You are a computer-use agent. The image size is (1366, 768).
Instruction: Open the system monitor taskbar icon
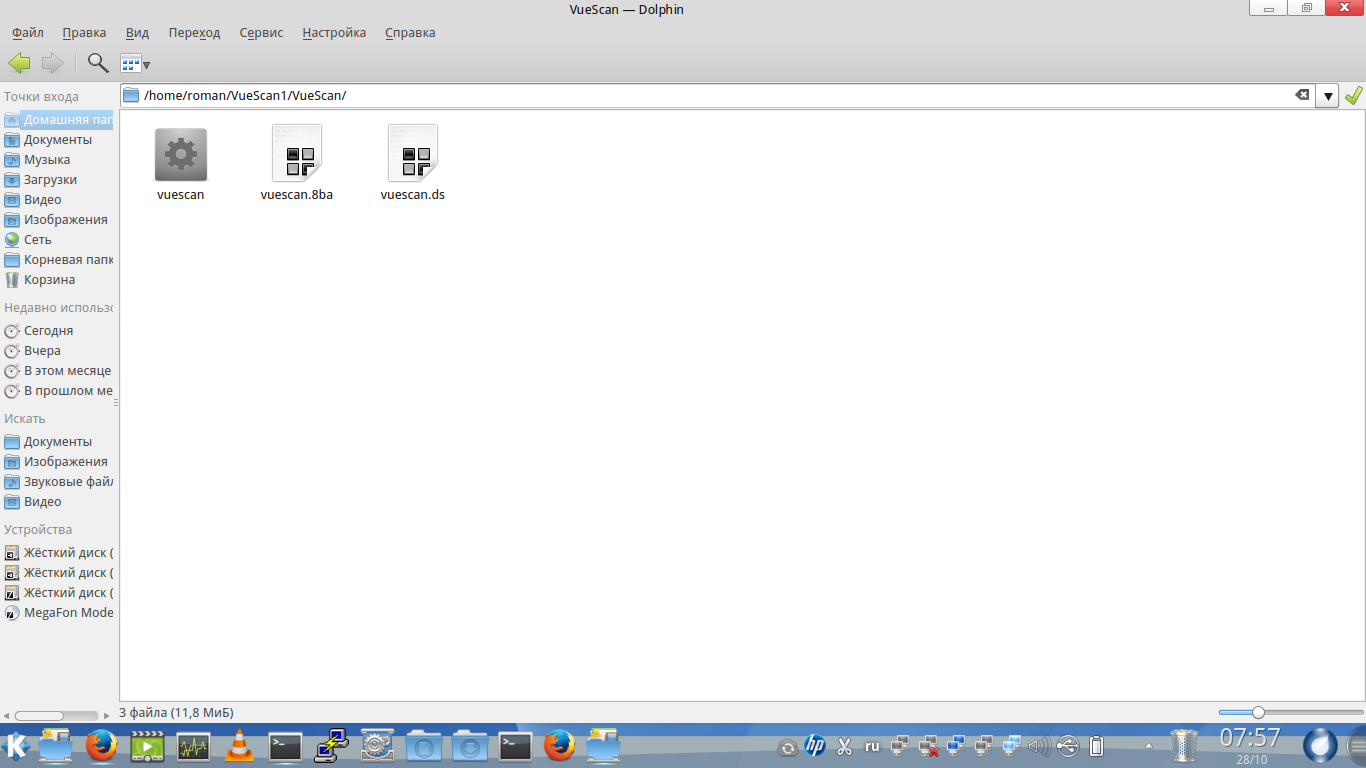(193, 746)
